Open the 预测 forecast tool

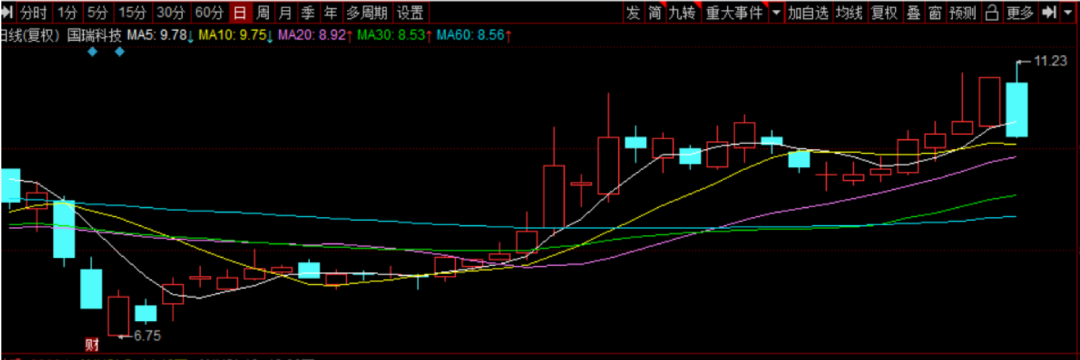963,12
